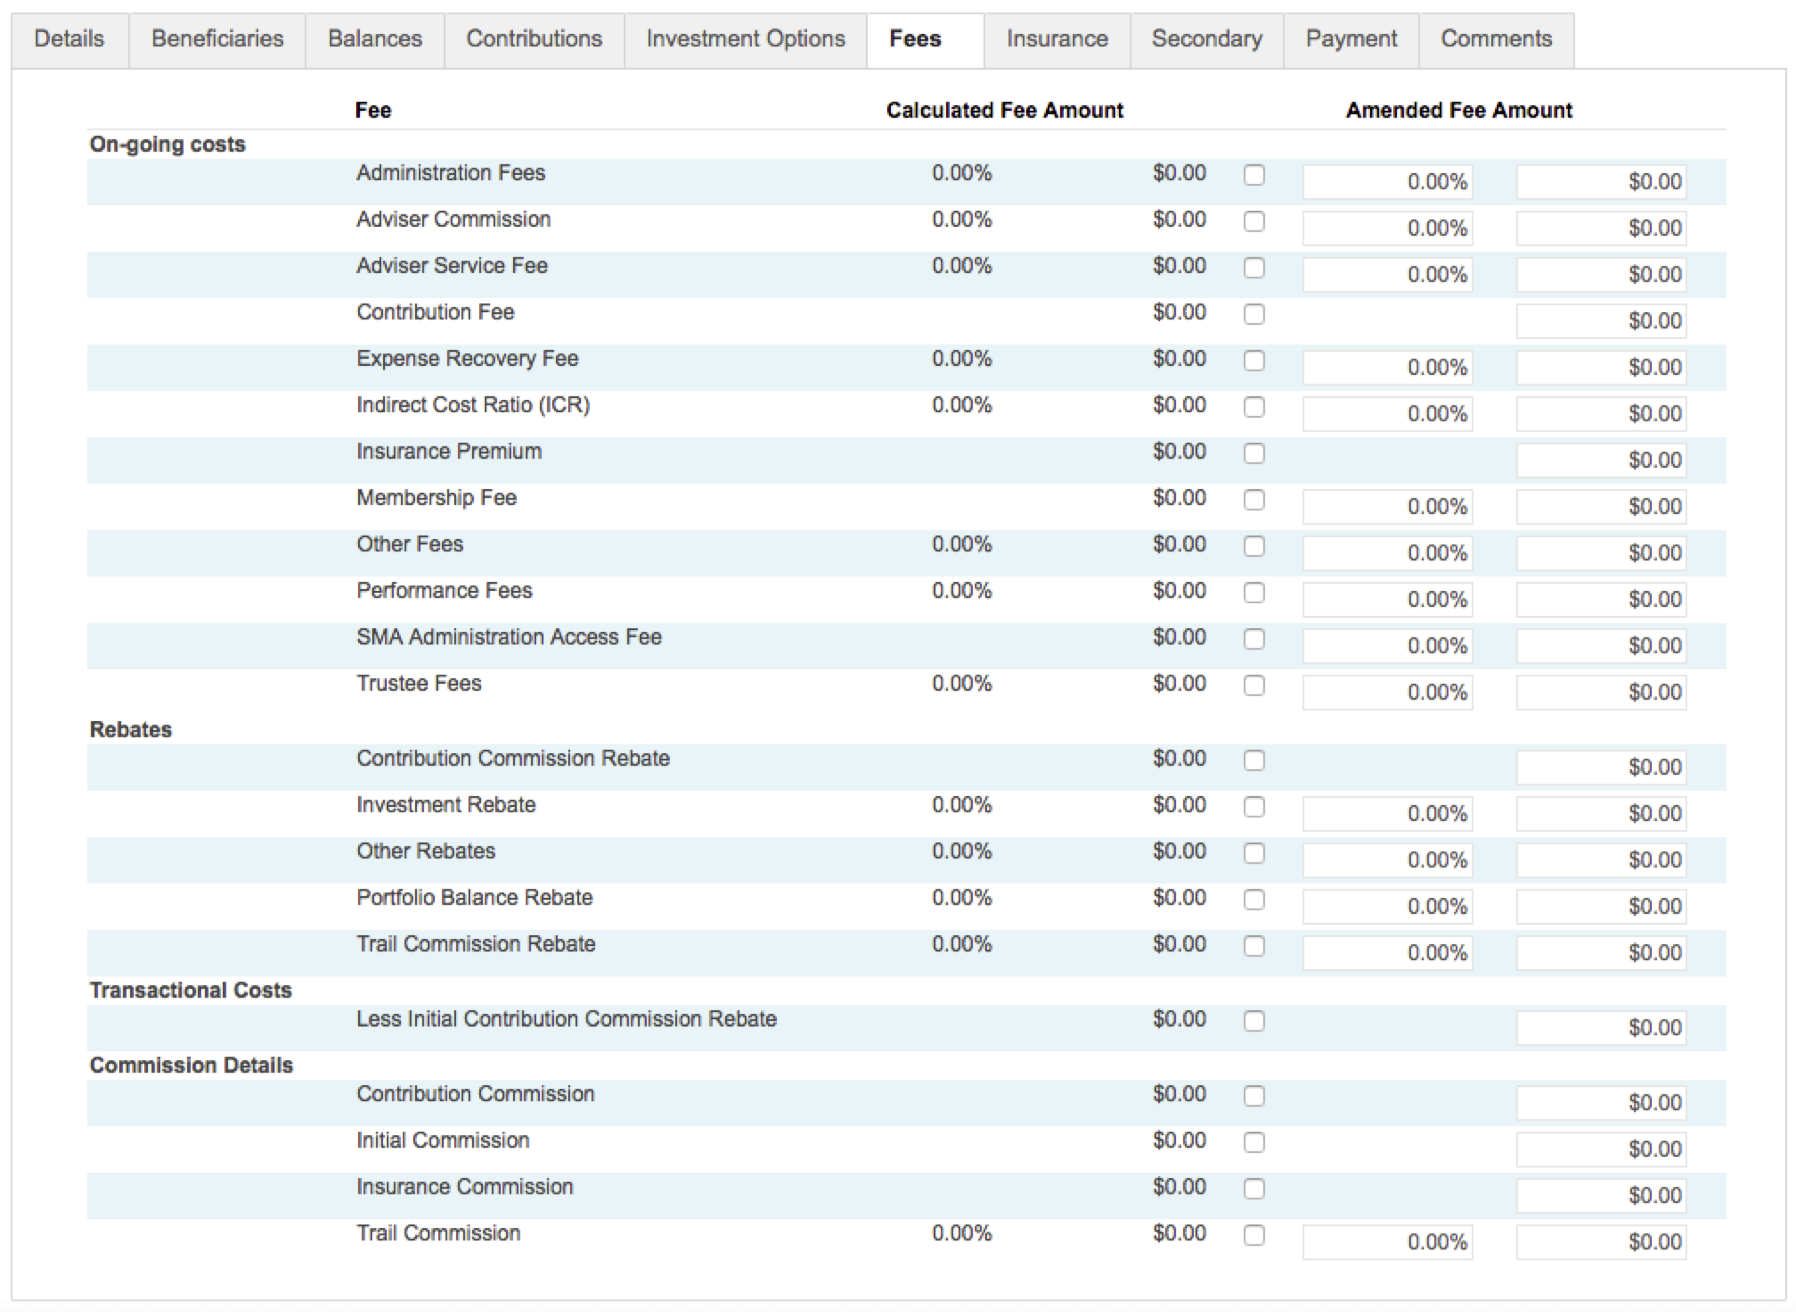
Task: Go to the Balances tab
Action: (x=375, y=40)
